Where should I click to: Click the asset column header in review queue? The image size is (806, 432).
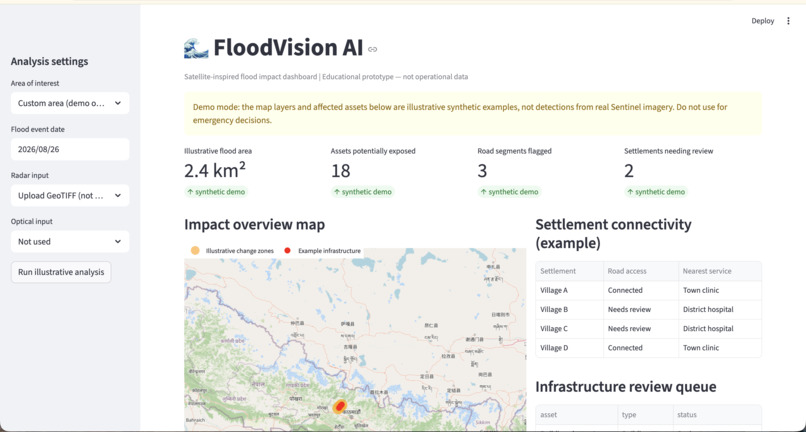coord(577,415)
